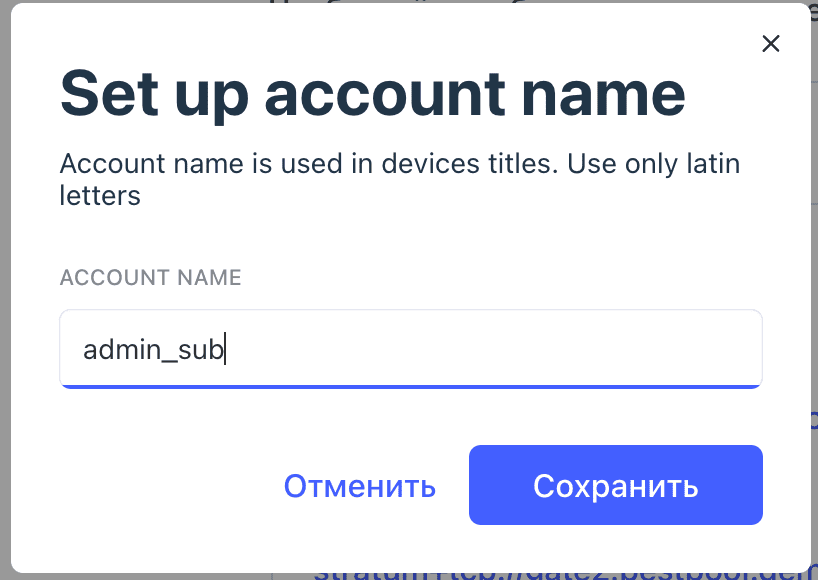
Task: Dismiss the modal using the close icon
Action: point(770,44)
